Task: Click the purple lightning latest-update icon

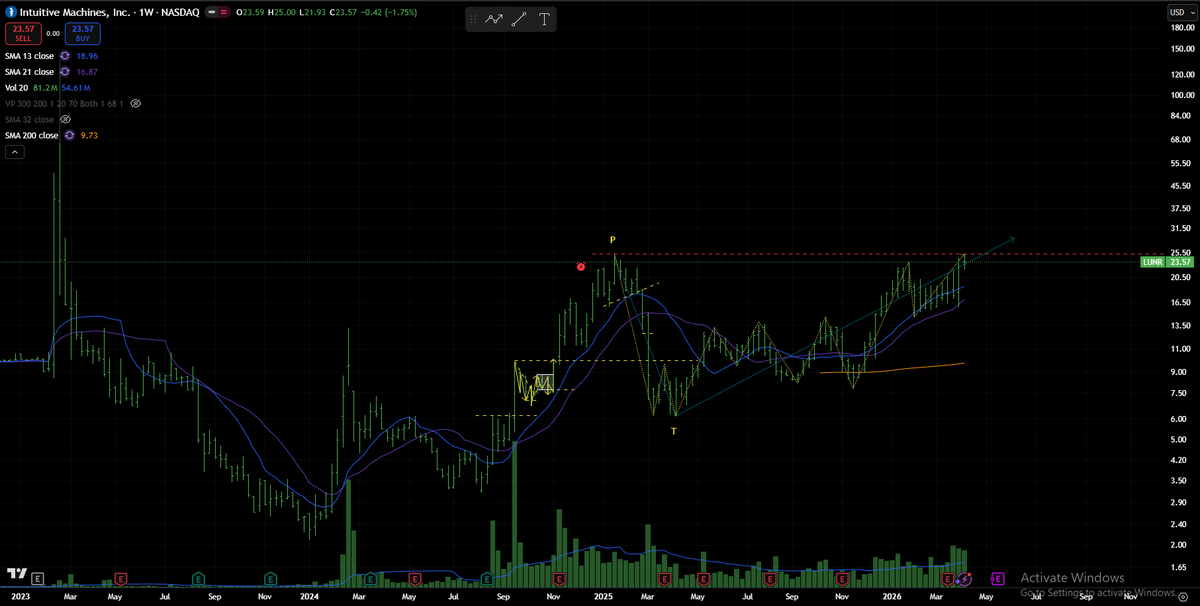Action: [965, 578]
